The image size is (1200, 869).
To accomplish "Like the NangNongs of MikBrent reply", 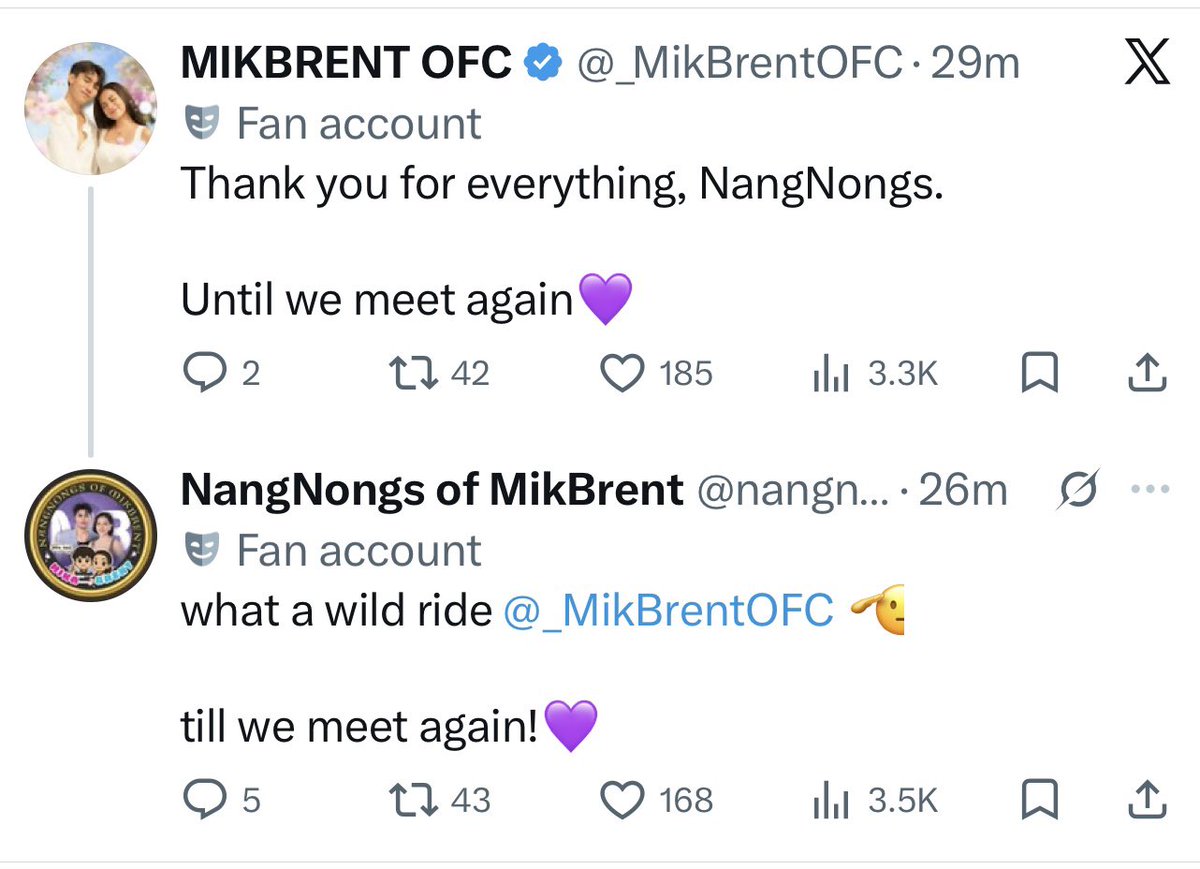I will tap(621, 799).
